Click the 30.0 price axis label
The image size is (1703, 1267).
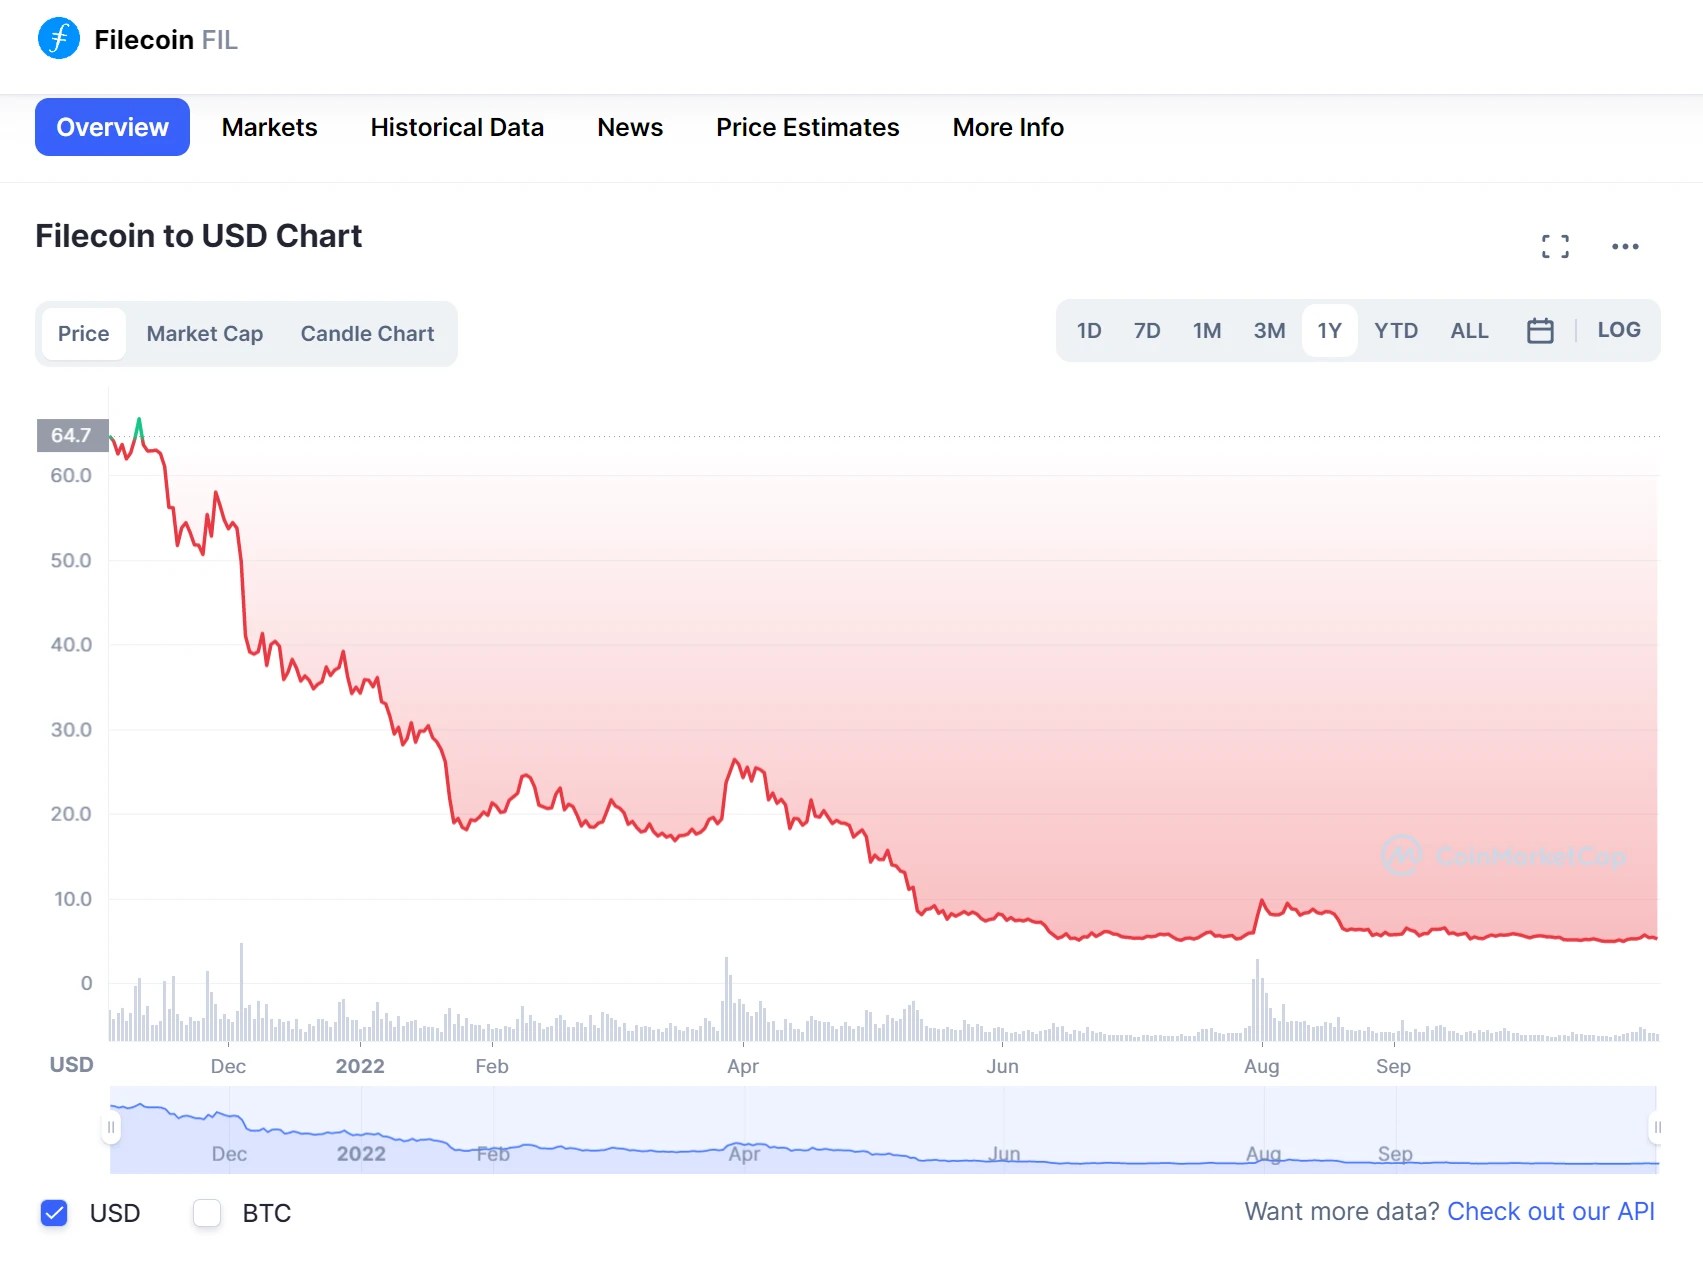[71, 729]
